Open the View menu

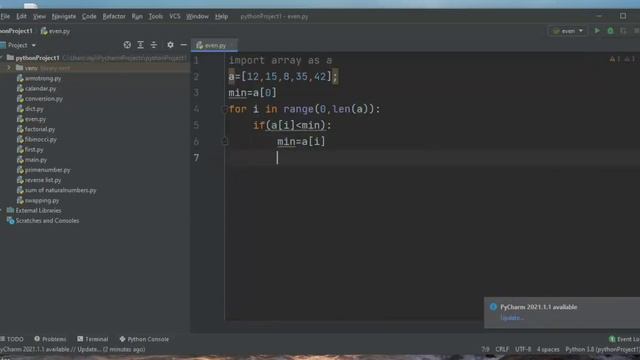pyautogui.click(x=39, y=17)
